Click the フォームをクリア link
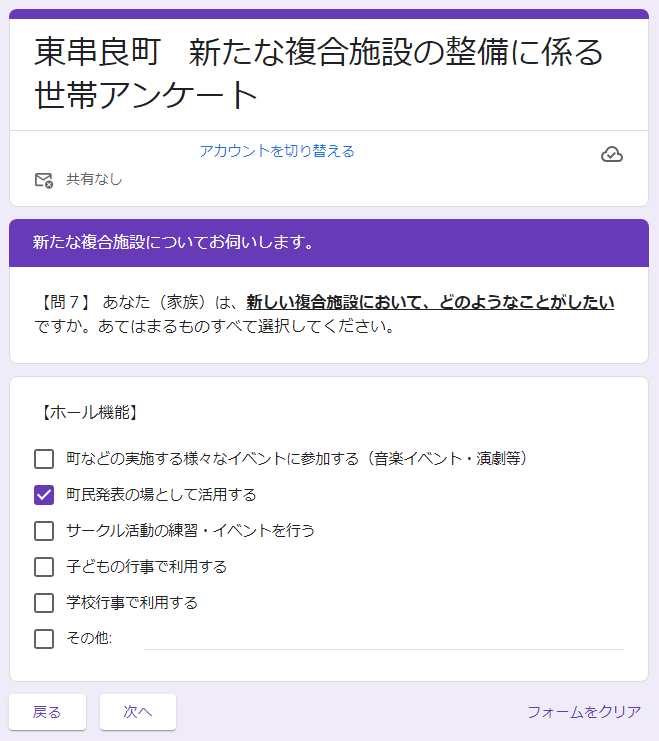 click(x=584, y=712)
